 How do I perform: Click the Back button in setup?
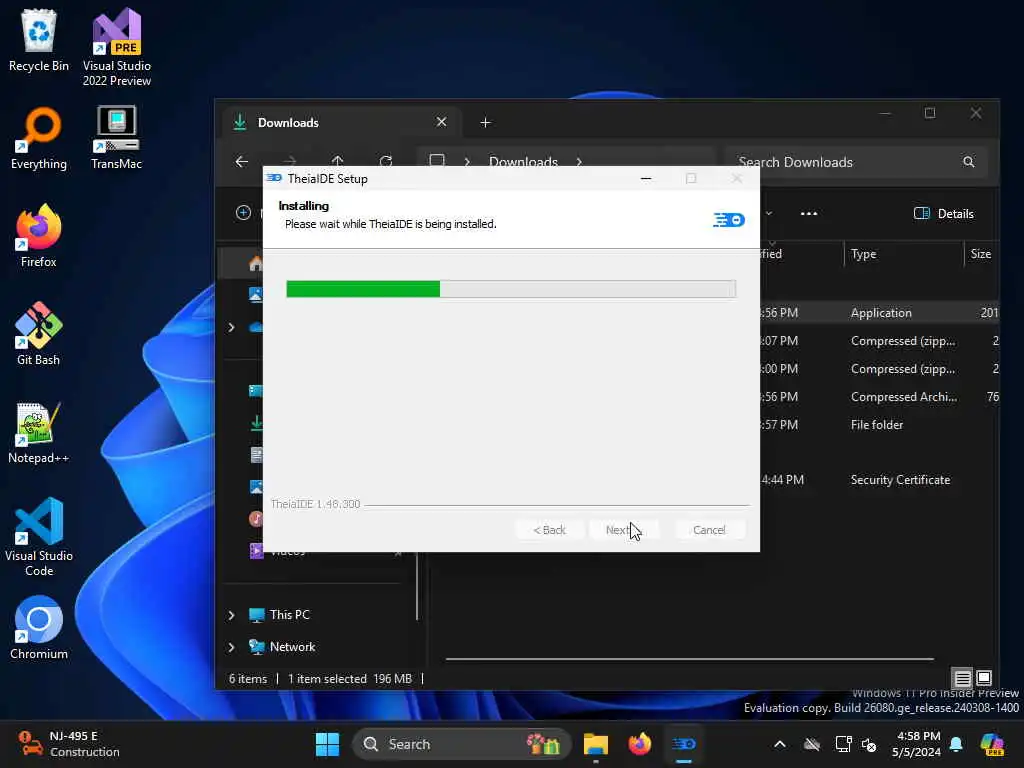tap(549, 530)
